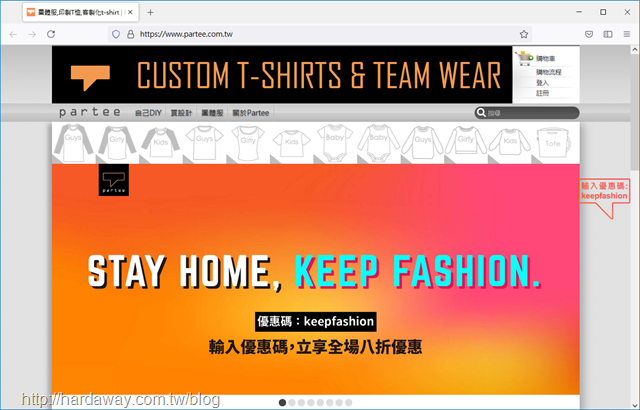Click the search magnifier icon
The height and width of the screenshot is (410, 640).
tap(481, 113)
